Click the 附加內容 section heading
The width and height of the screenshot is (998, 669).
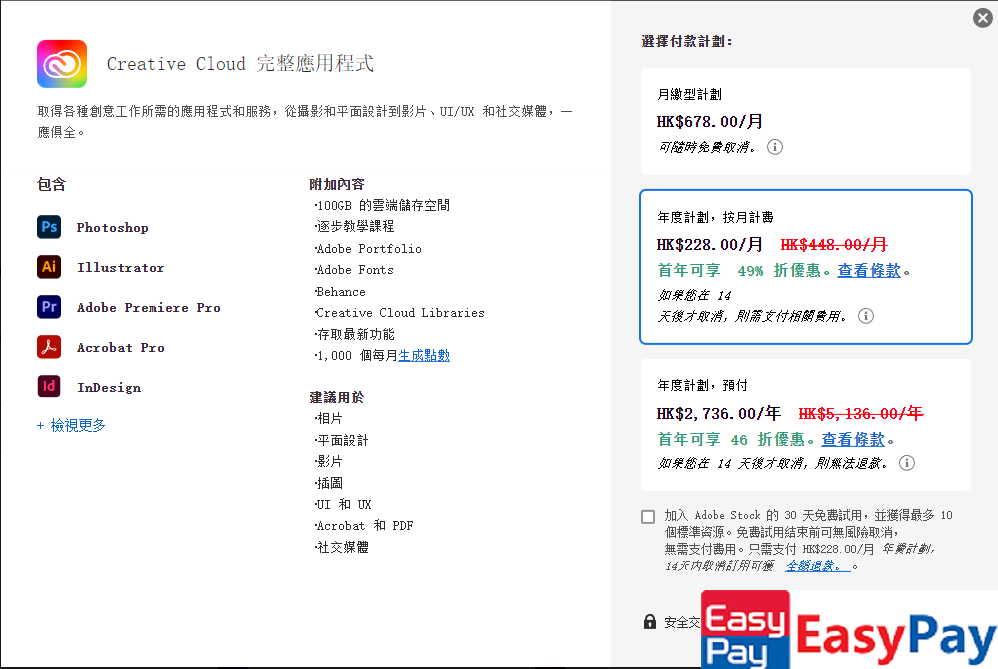coord(337,185)
